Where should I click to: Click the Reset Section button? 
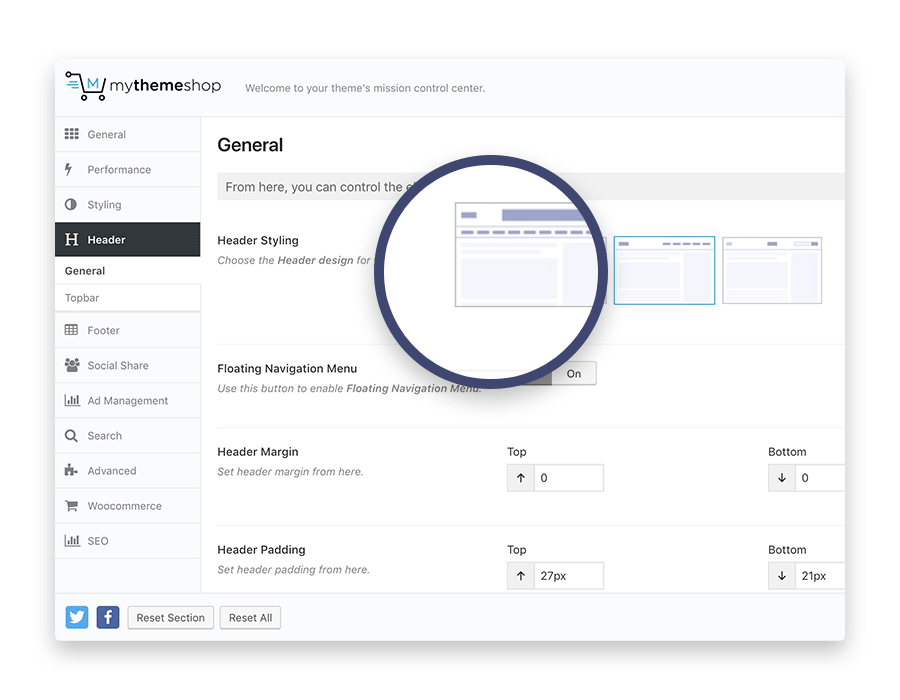click(170, 617)
